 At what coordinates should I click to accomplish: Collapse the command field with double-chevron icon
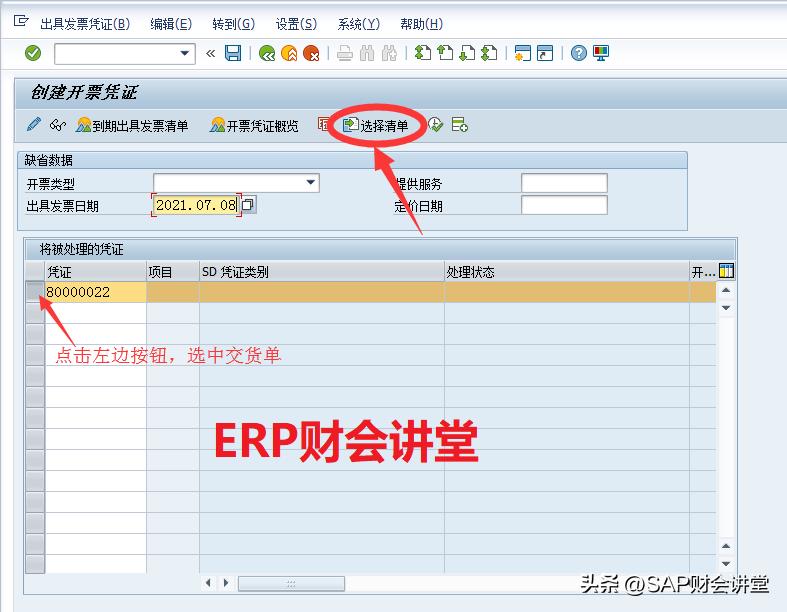point(210,53)
